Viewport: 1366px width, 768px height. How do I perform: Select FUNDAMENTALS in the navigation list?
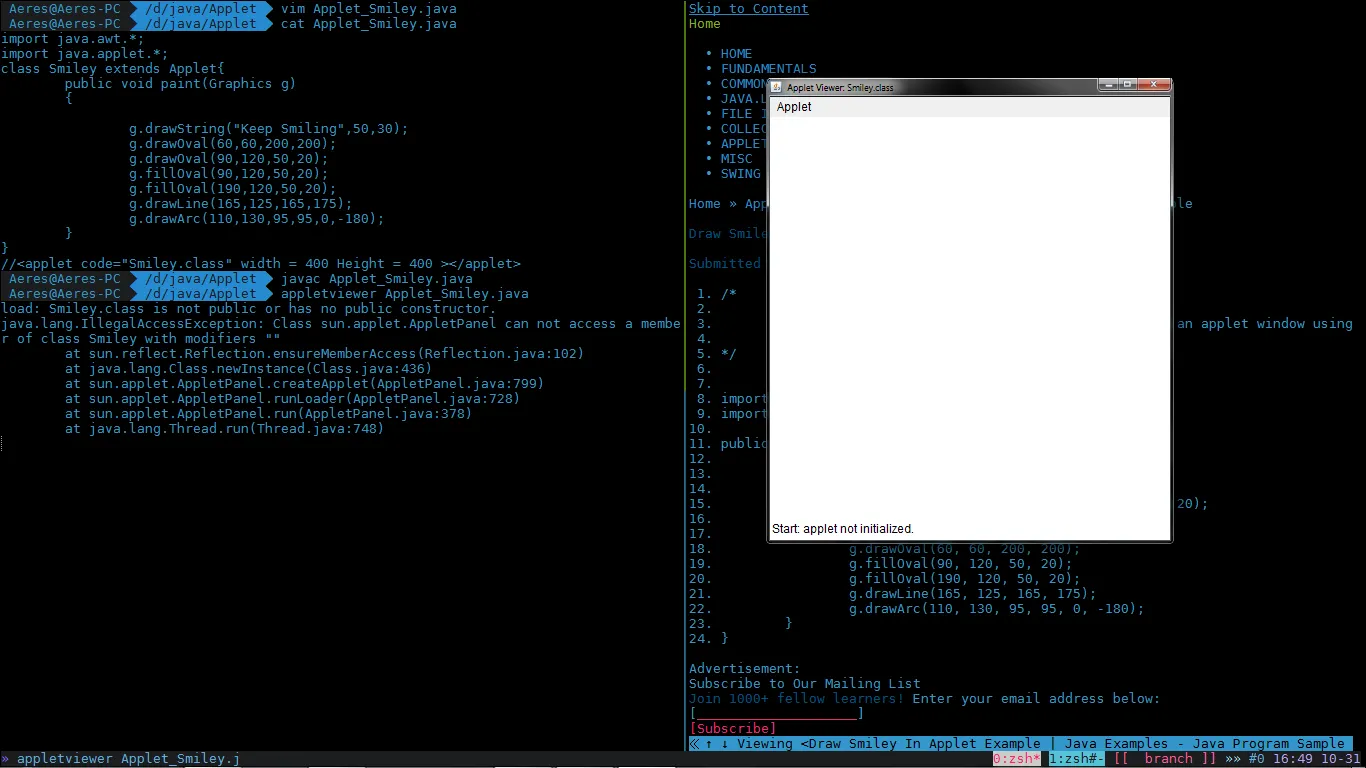pos(769,69)
